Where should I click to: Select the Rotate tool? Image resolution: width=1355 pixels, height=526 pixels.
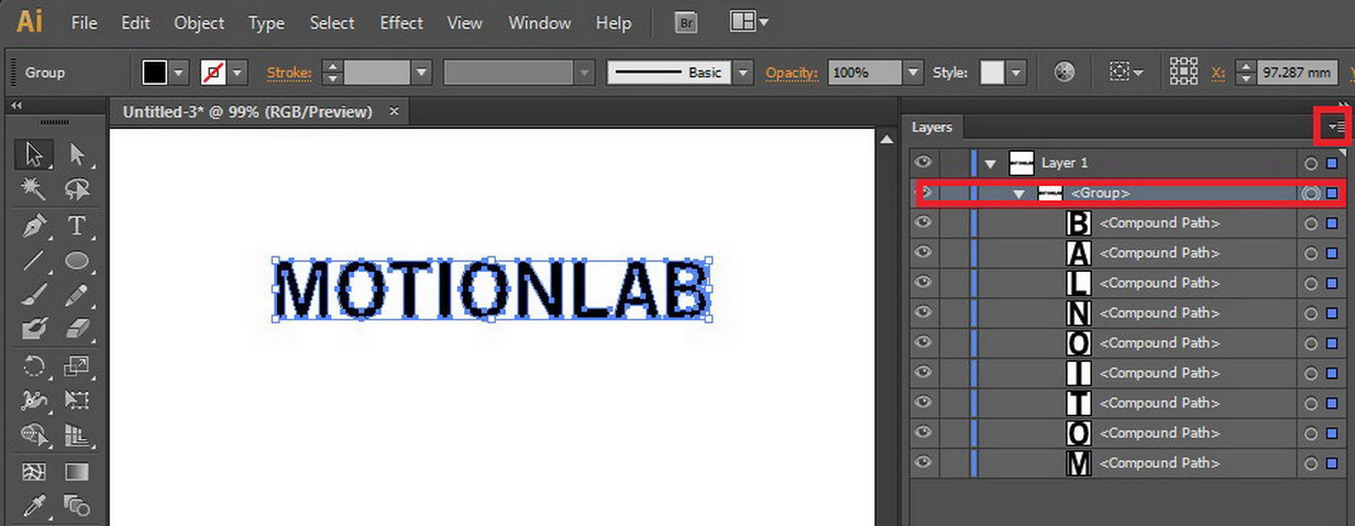tap(34, 366)
